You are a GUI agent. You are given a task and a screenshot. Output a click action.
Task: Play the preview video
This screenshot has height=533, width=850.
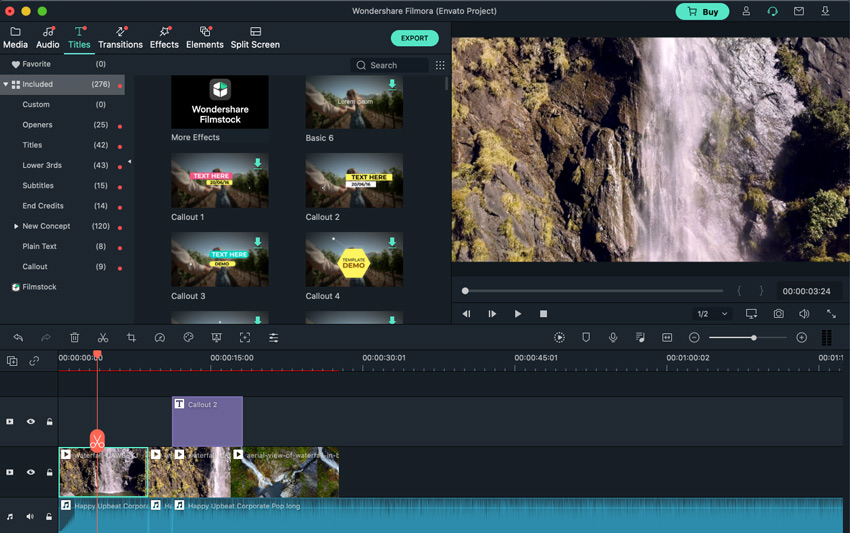click(x=518, y=314)
